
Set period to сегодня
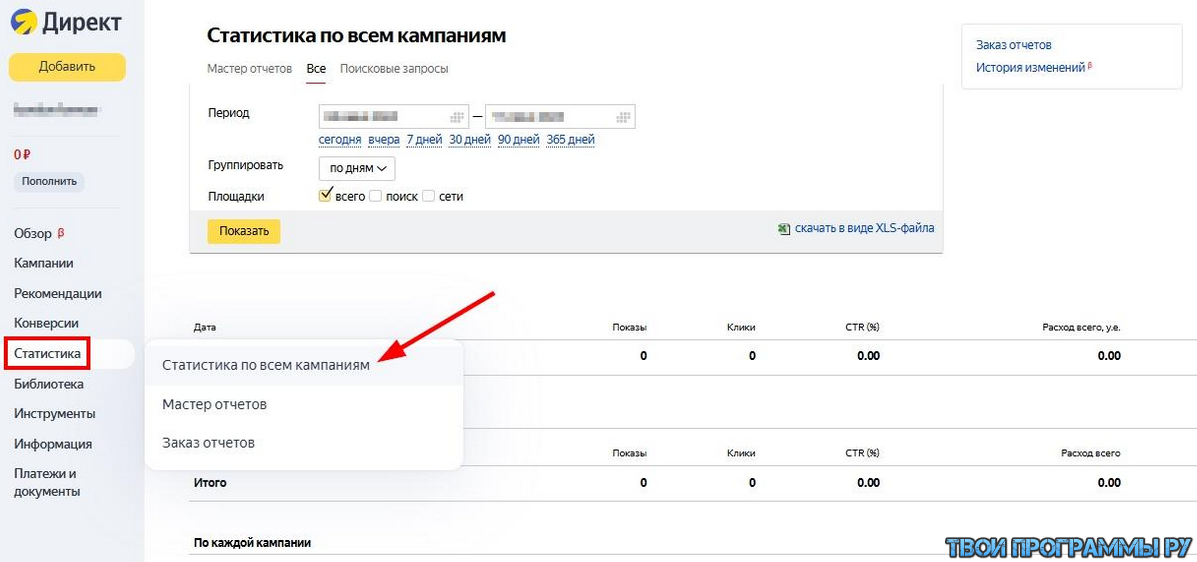tap(340, 140)
